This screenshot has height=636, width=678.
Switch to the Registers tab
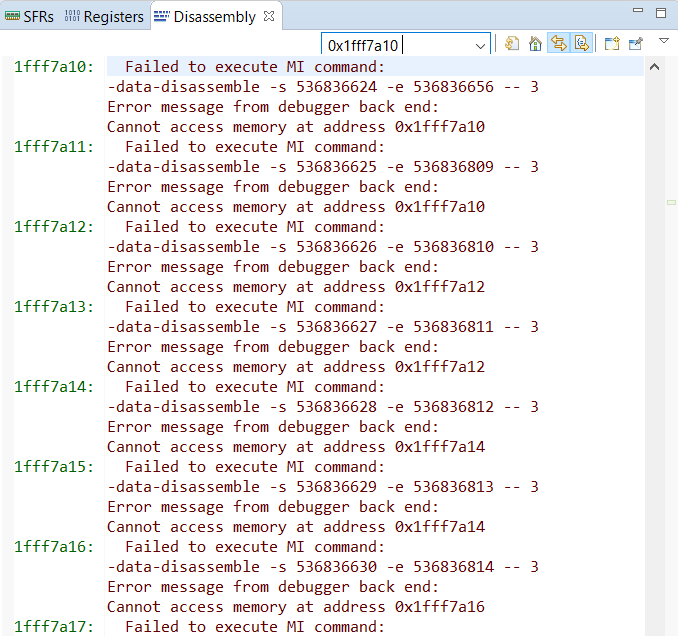[x=104, y=16]
